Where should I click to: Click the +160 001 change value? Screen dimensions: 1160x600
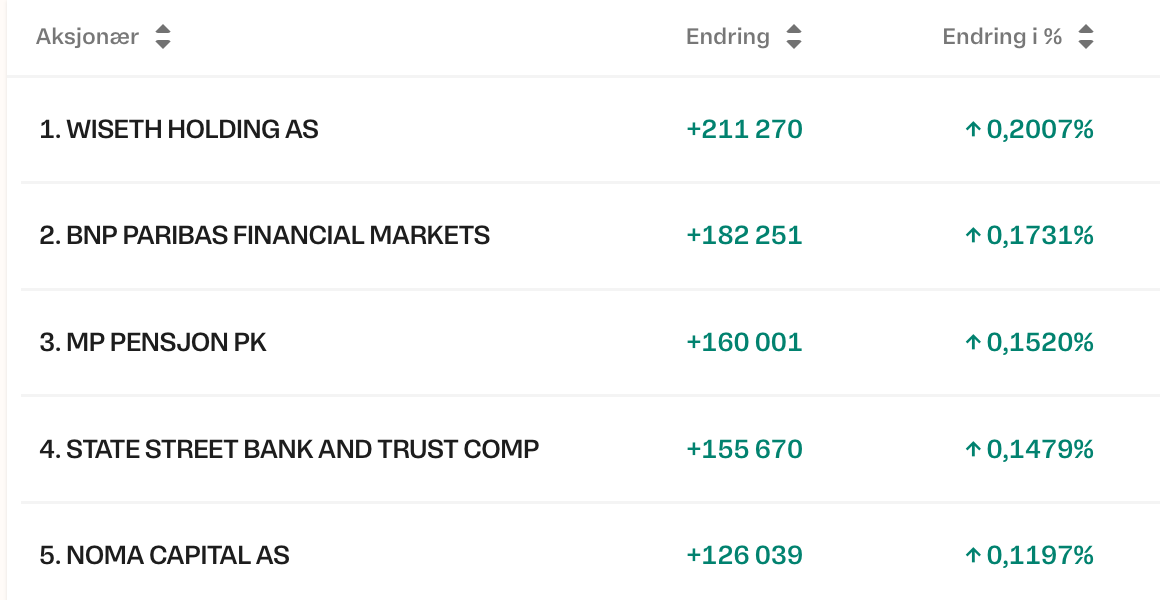click(744, 343)
